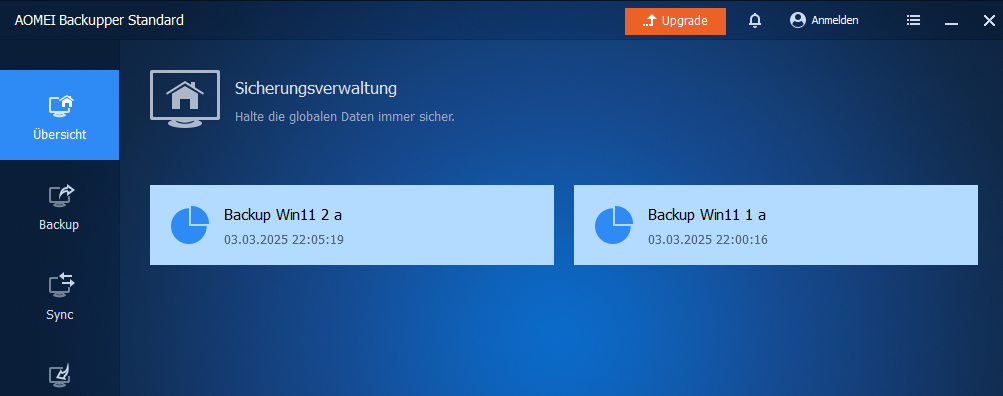Viewport: 1003px width, 396px height.
Task: Open the Sync sidebar icon
Action: tap(61, 285)
